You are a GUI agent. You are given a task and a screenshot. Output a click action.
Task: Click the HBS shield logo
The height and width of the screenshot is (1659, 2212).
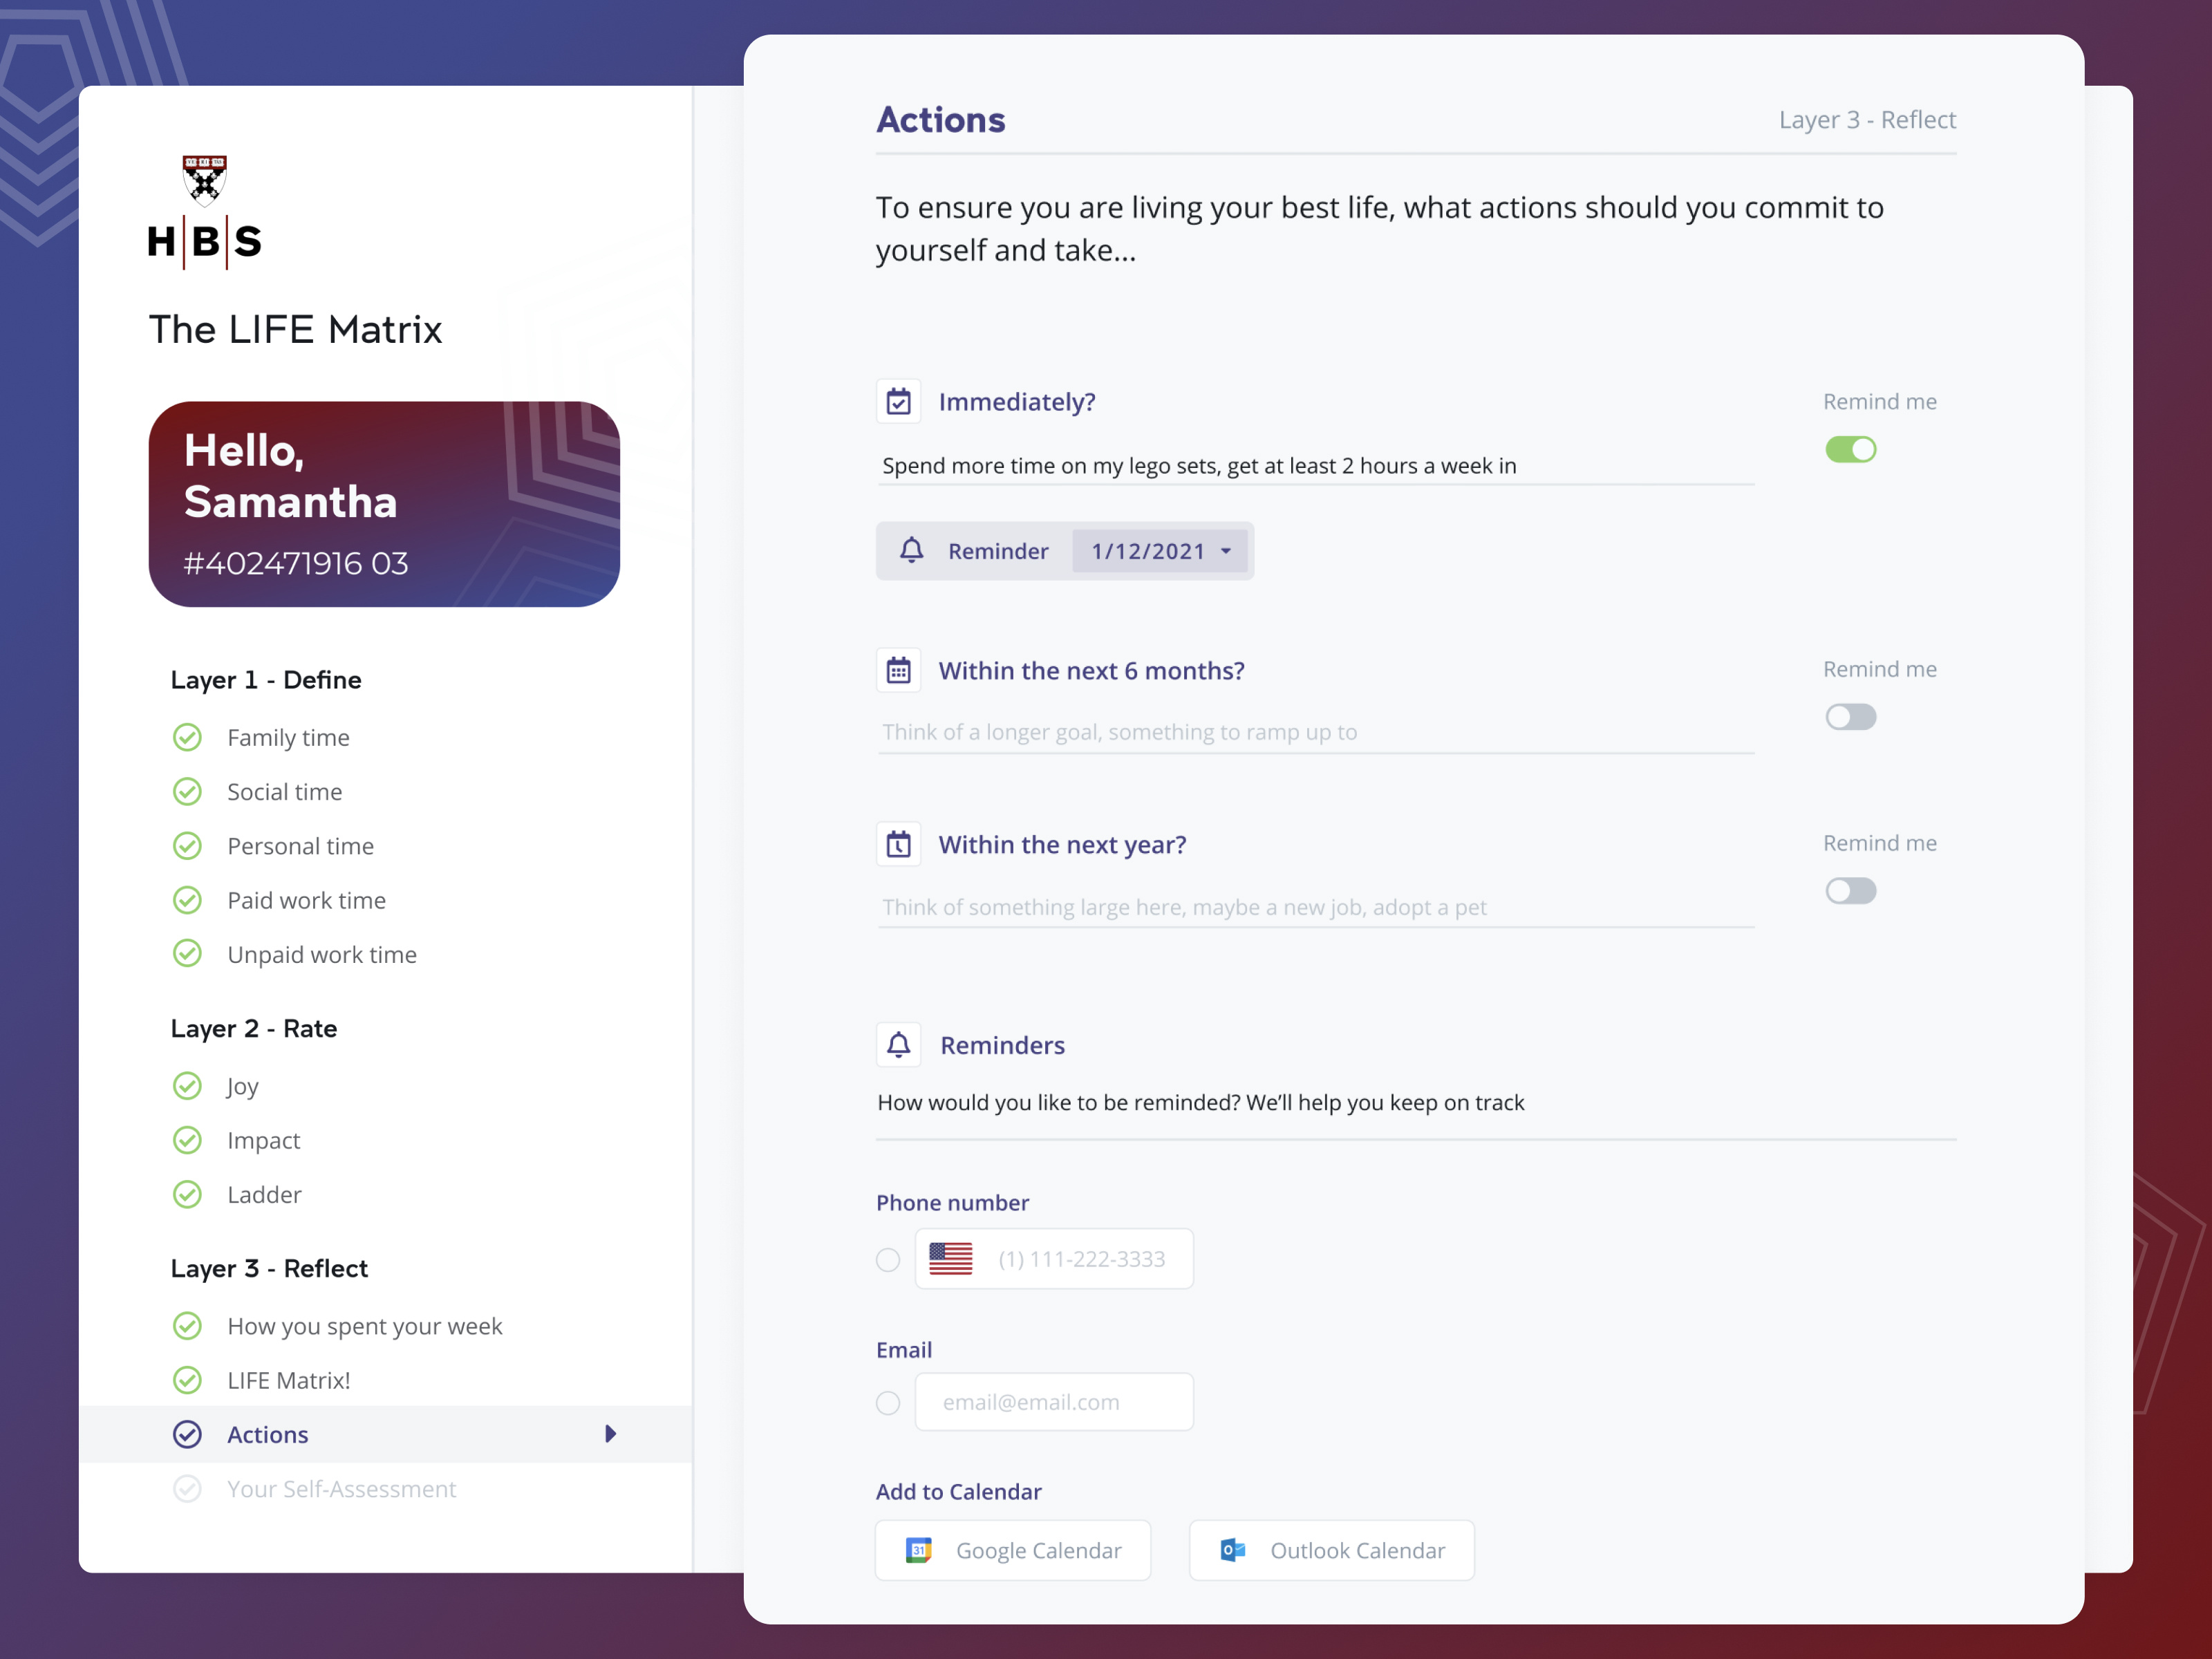[205, 180]
